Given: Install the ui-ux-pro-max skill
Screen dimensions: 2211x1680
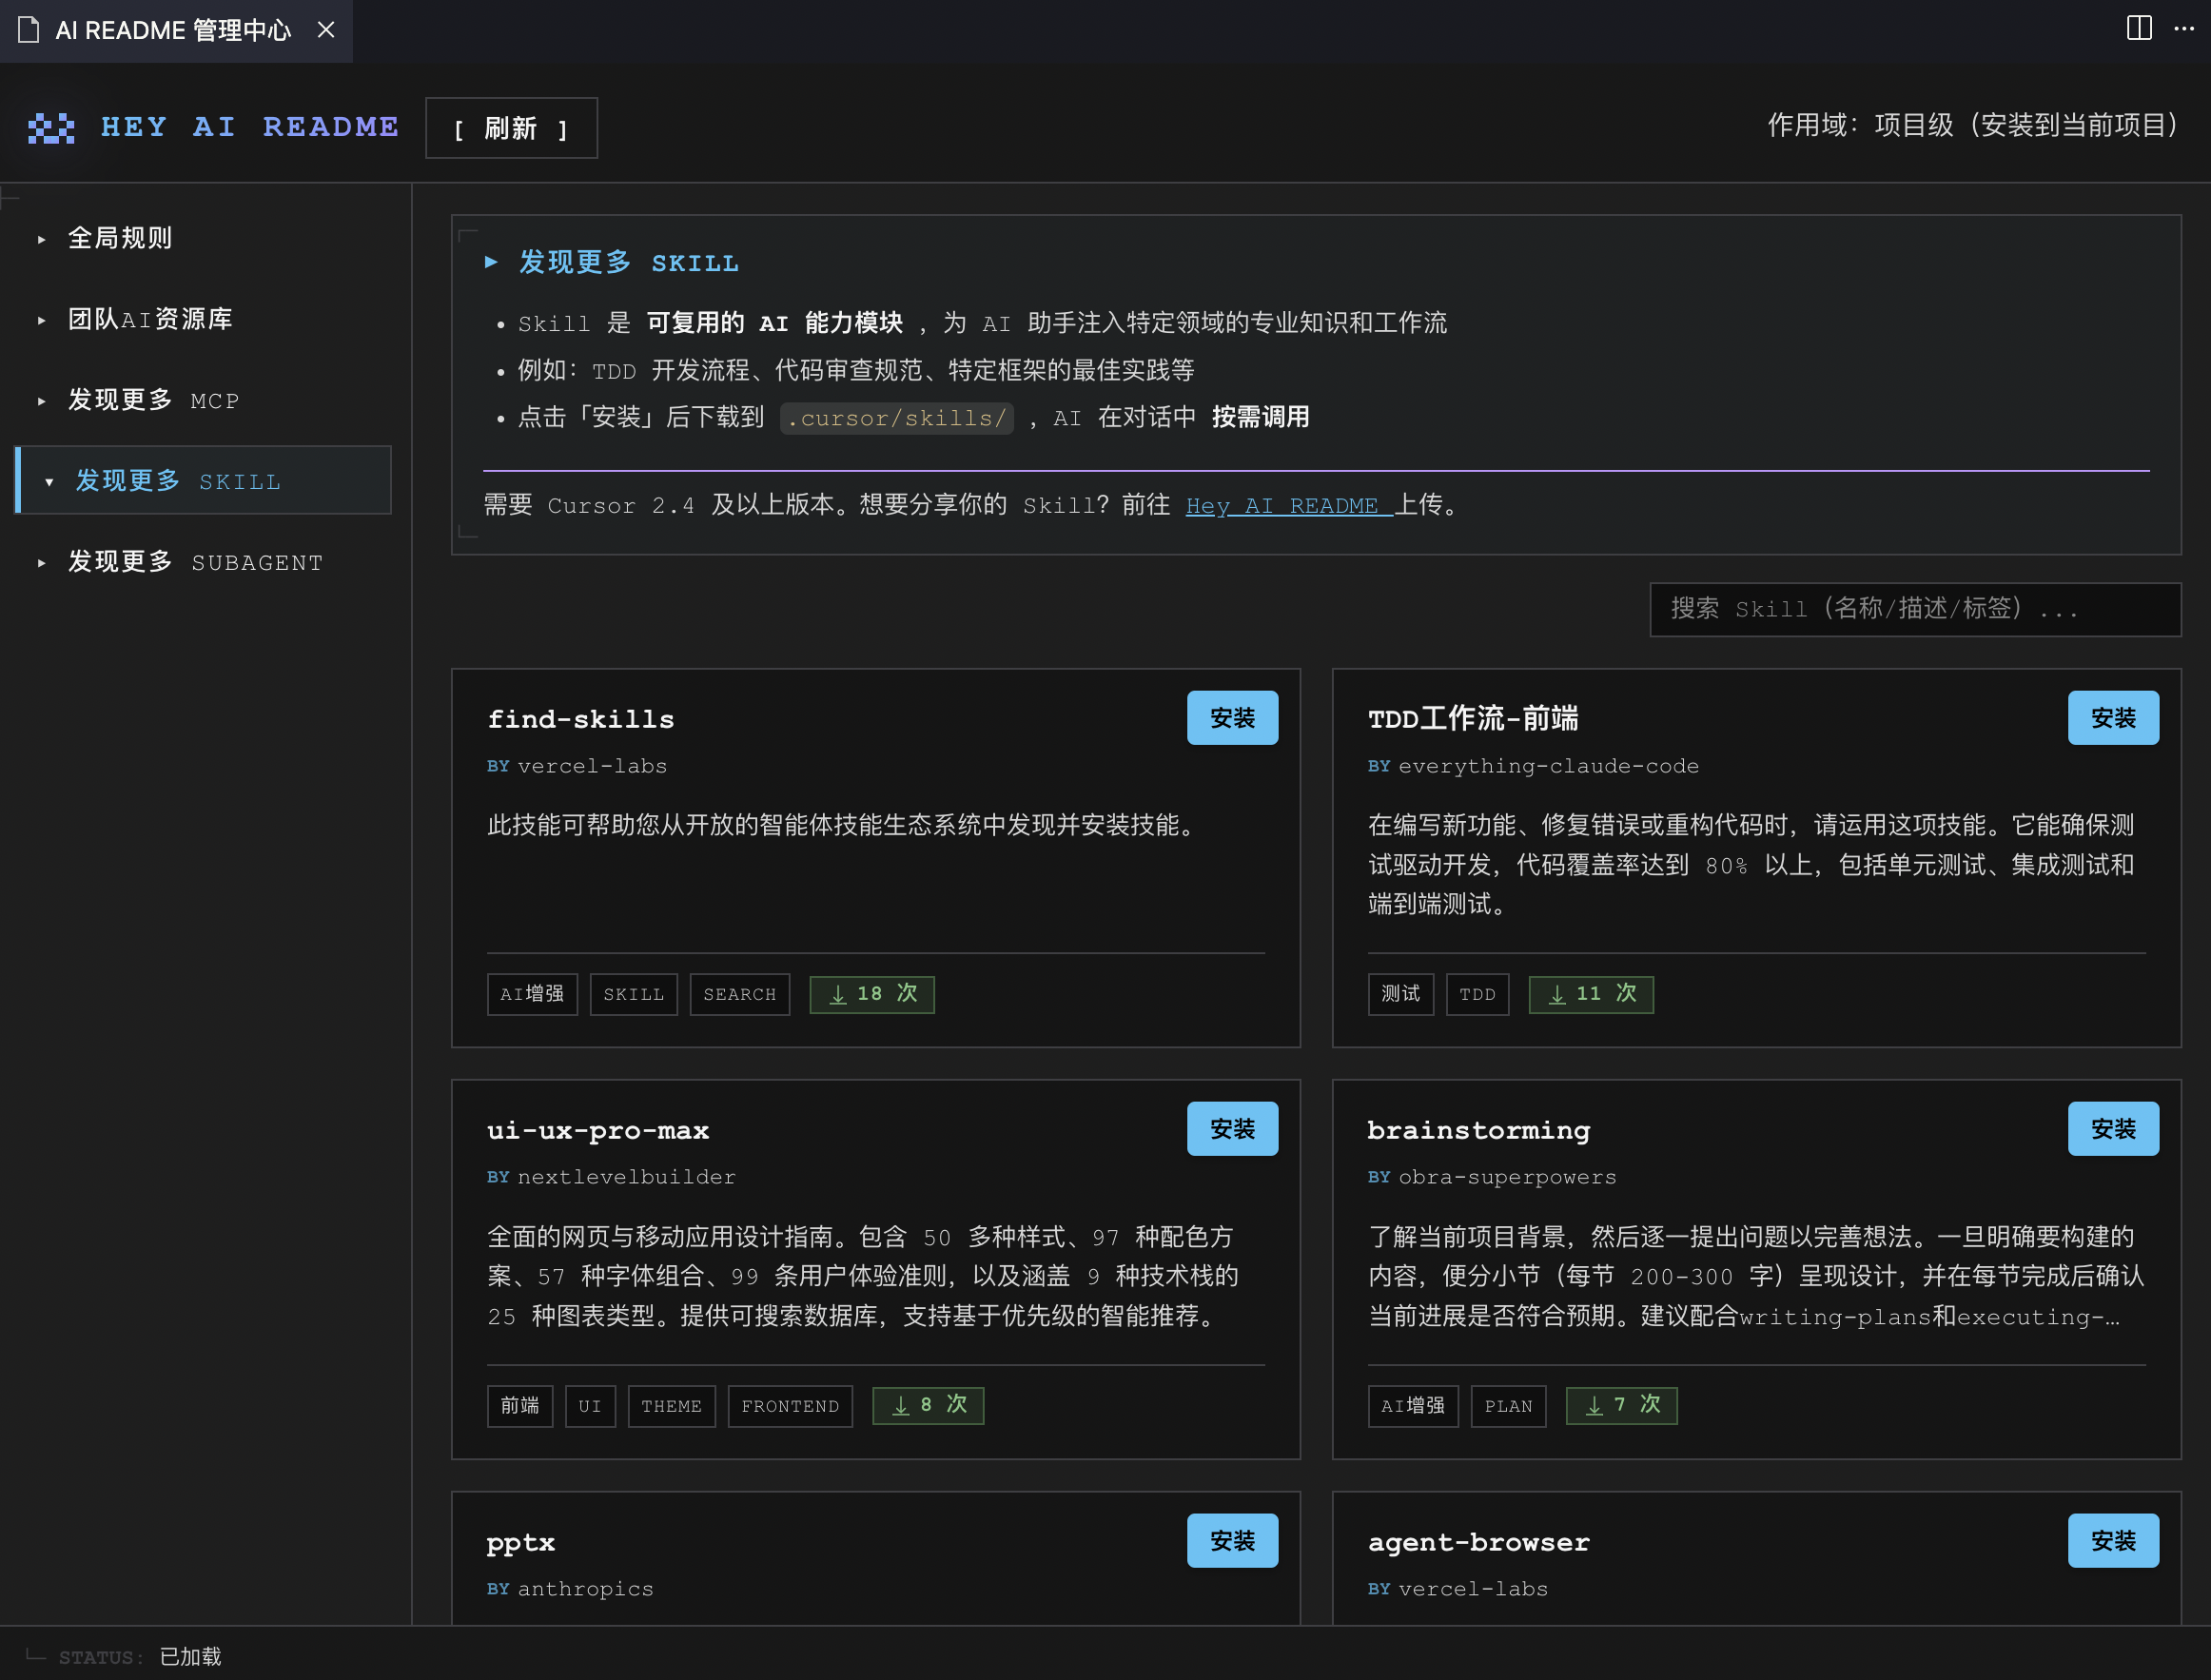Looking at the screenshot, I should click(1232, 1128).
